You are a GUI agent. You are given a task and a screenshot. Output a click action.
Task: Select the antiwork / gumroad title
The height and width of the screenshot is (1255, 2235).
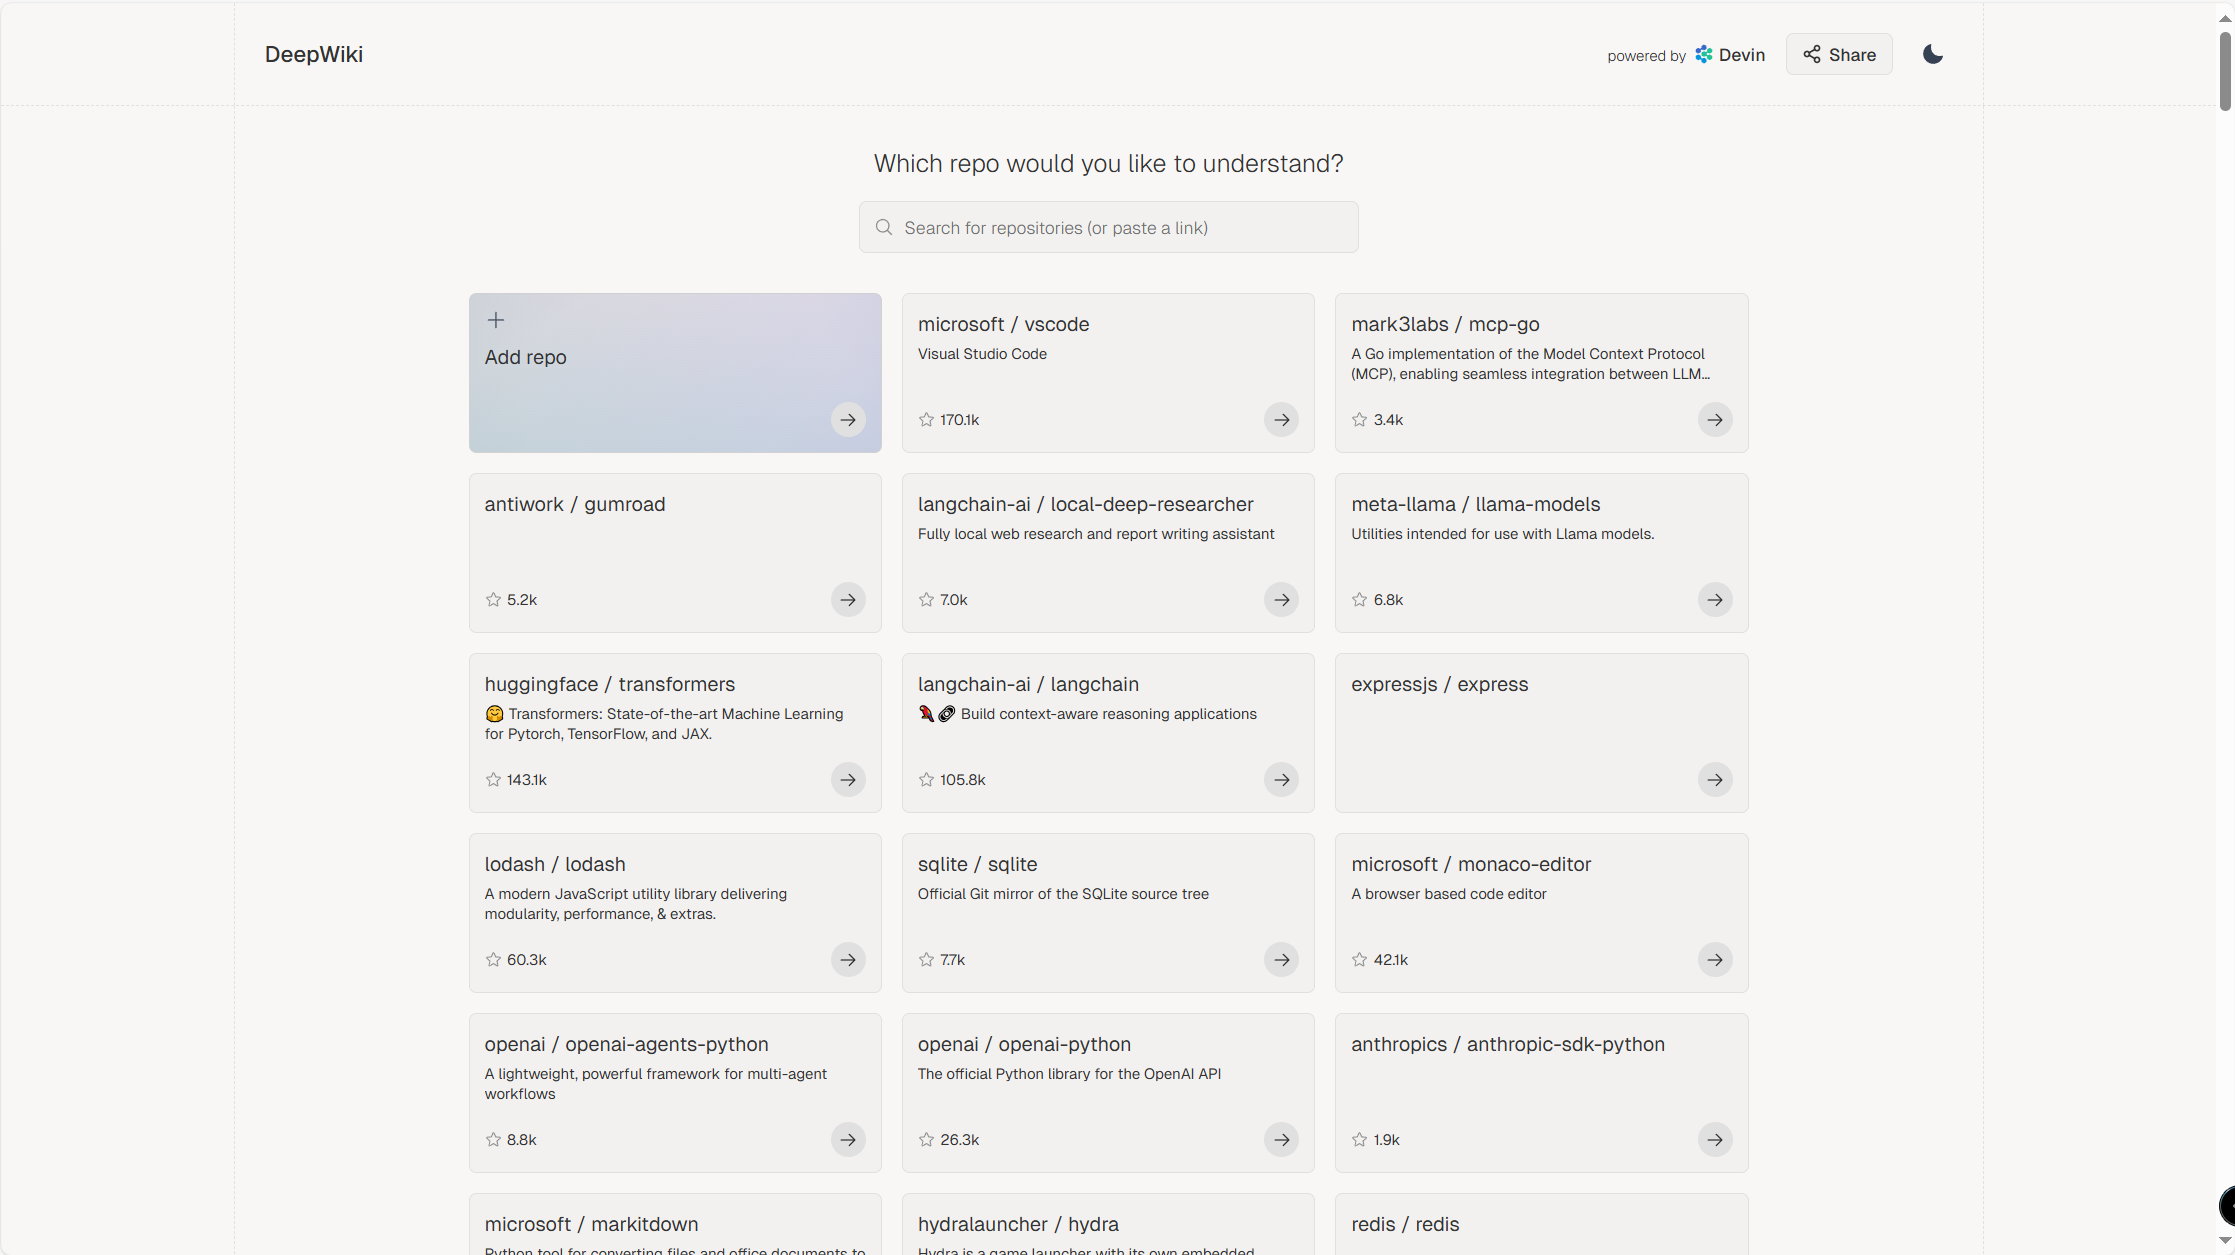[575, 504]
